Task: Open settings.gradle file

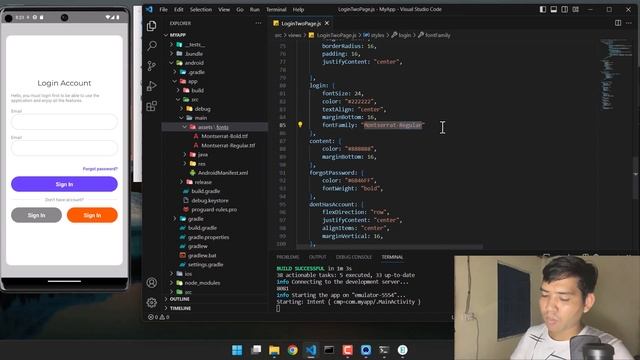Action: 205,264
